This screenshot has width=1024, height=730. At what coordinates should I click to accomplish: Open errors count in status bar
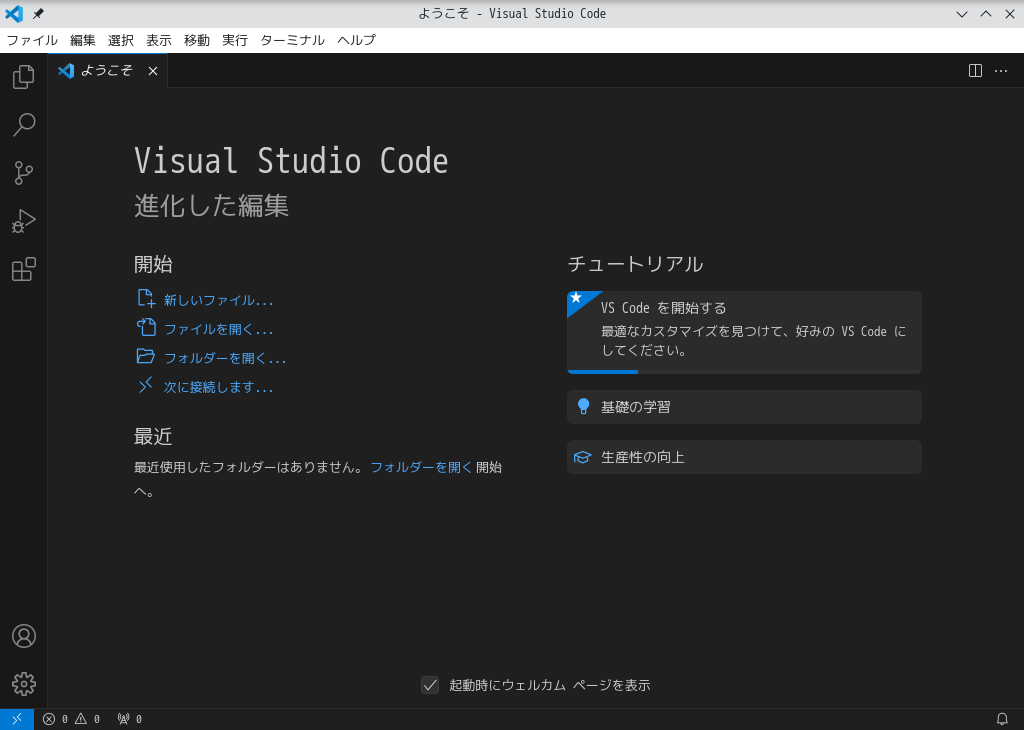pos(56,719)
